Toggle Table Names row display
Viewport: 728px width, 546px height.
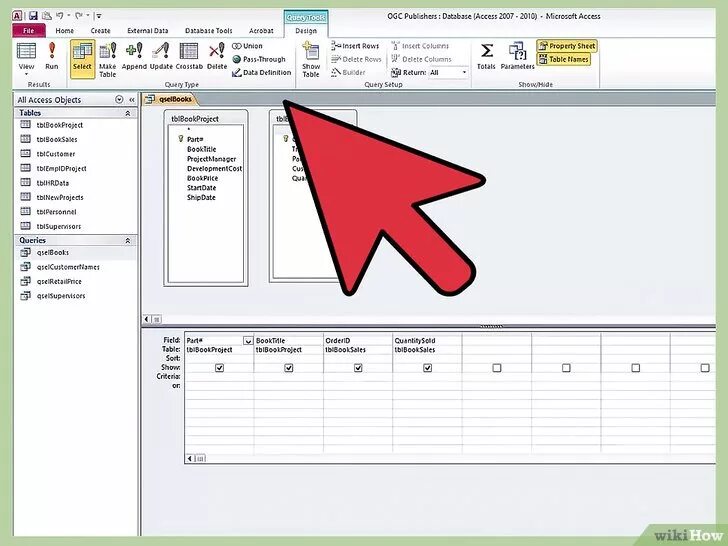[564, 59]
